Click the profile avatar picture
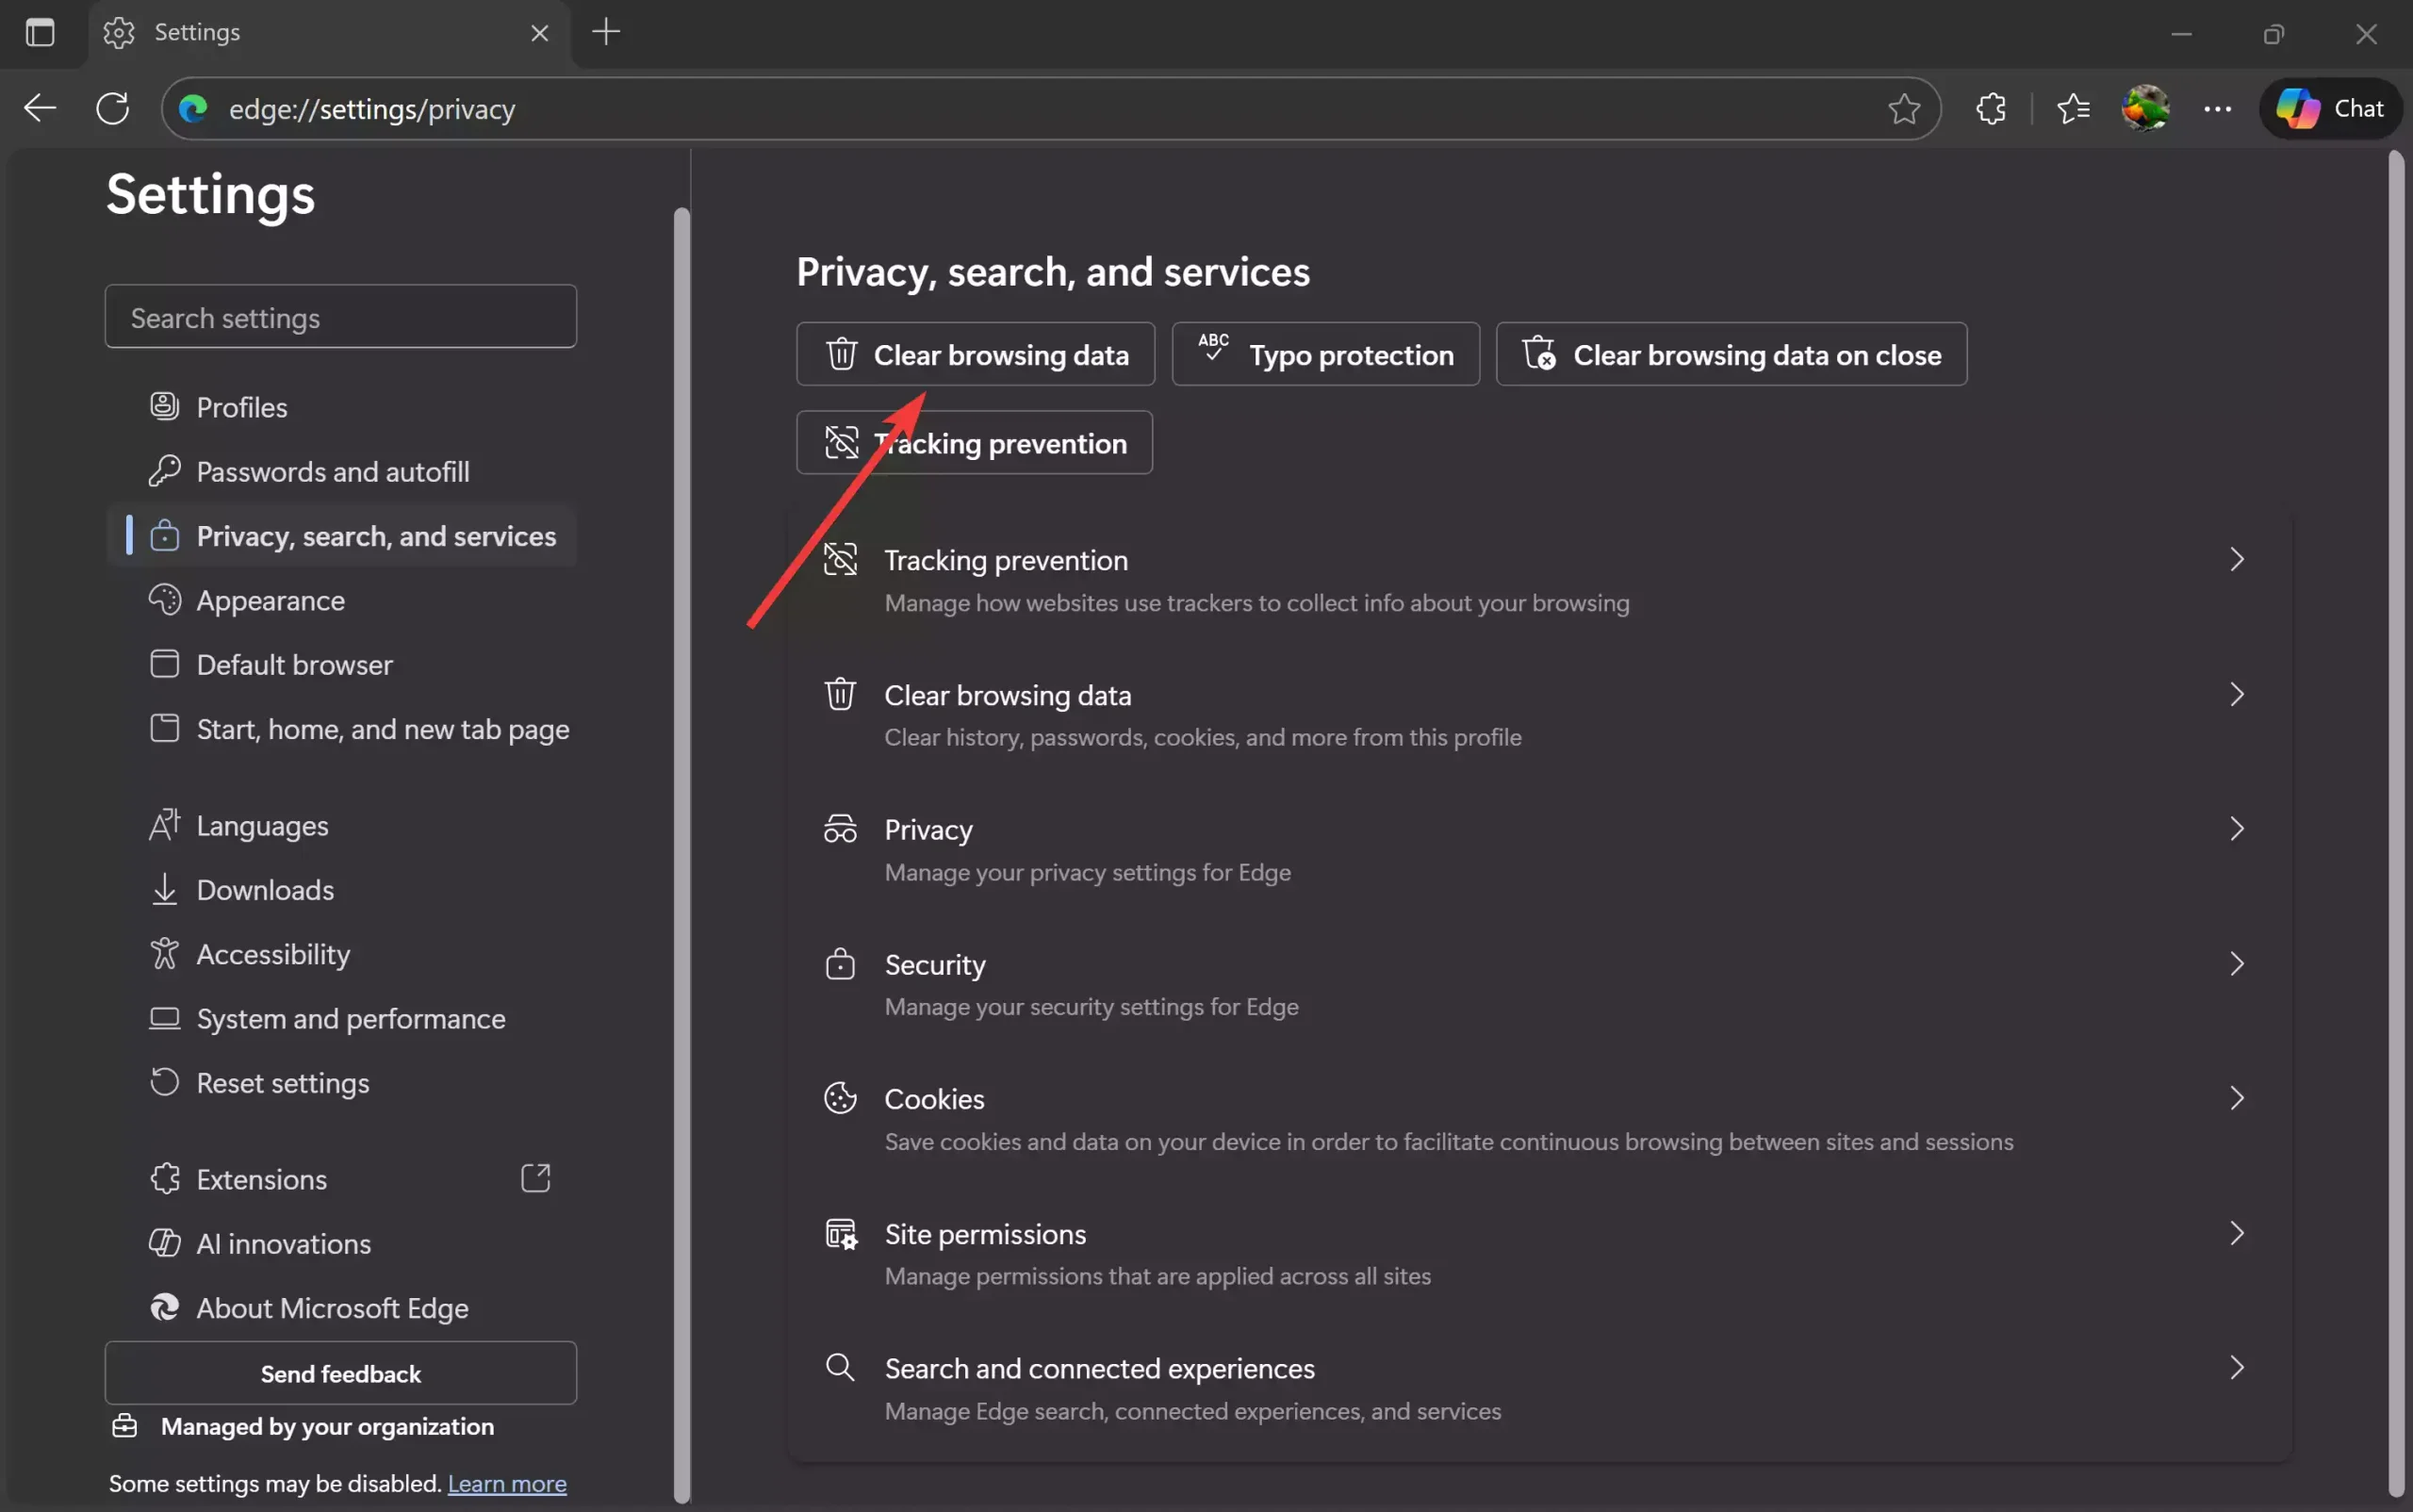Screen dimensions: 2413x1512 (2145, 108)
